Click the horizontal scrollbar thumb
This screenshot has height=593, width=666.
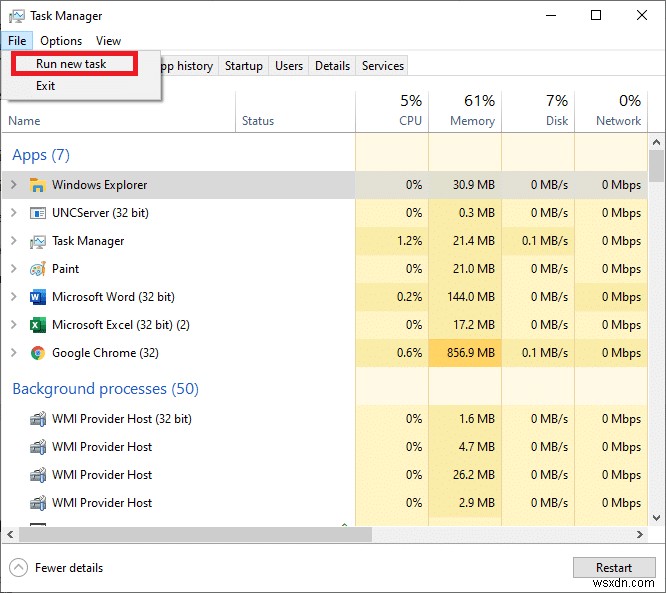click(x=195, y=534)
